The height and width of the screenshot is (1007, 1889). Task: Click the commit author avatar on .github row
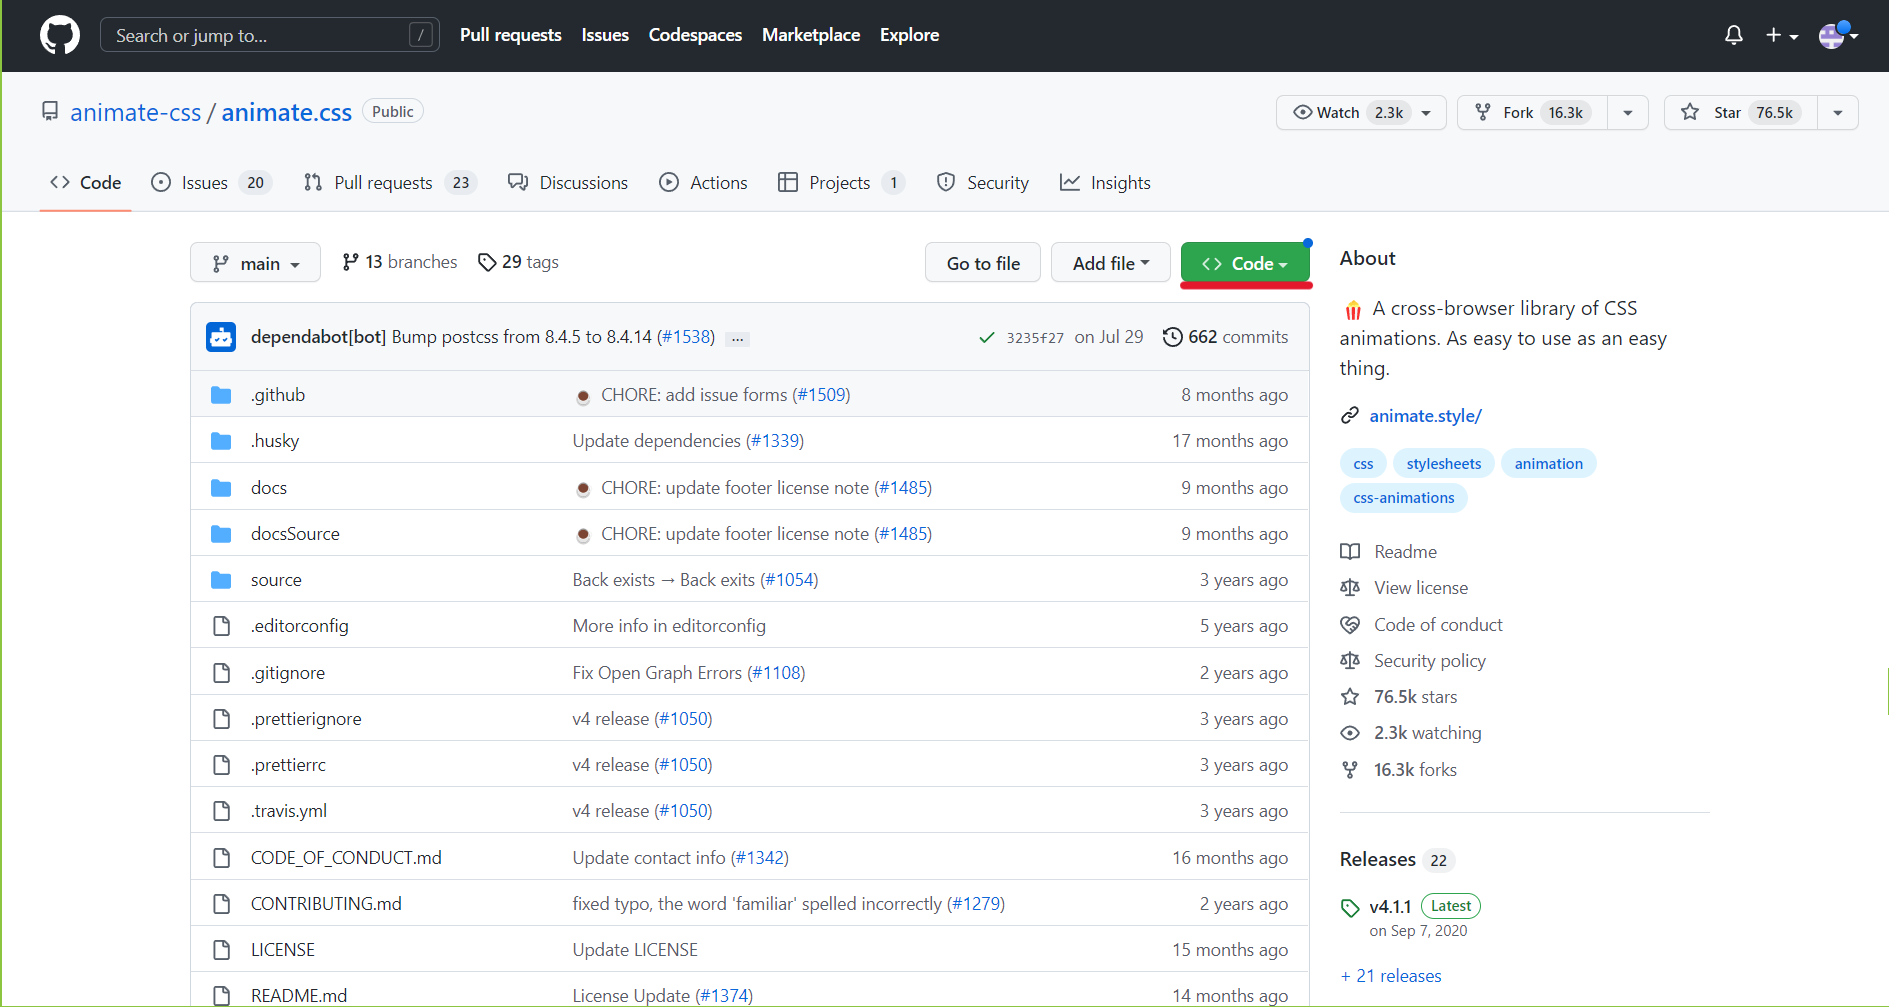(x=583, y=396)
